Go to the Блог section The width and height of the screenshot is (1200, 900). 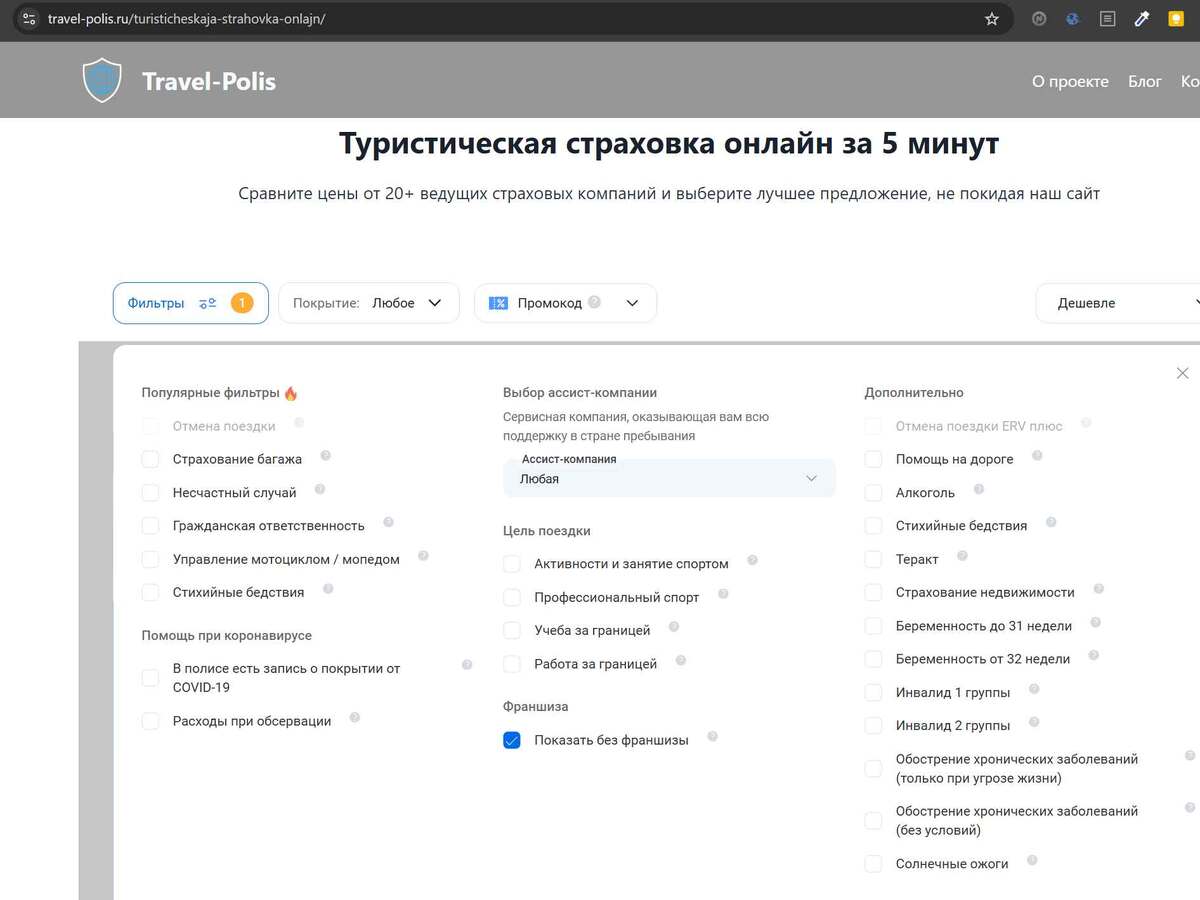(1144, 81)
